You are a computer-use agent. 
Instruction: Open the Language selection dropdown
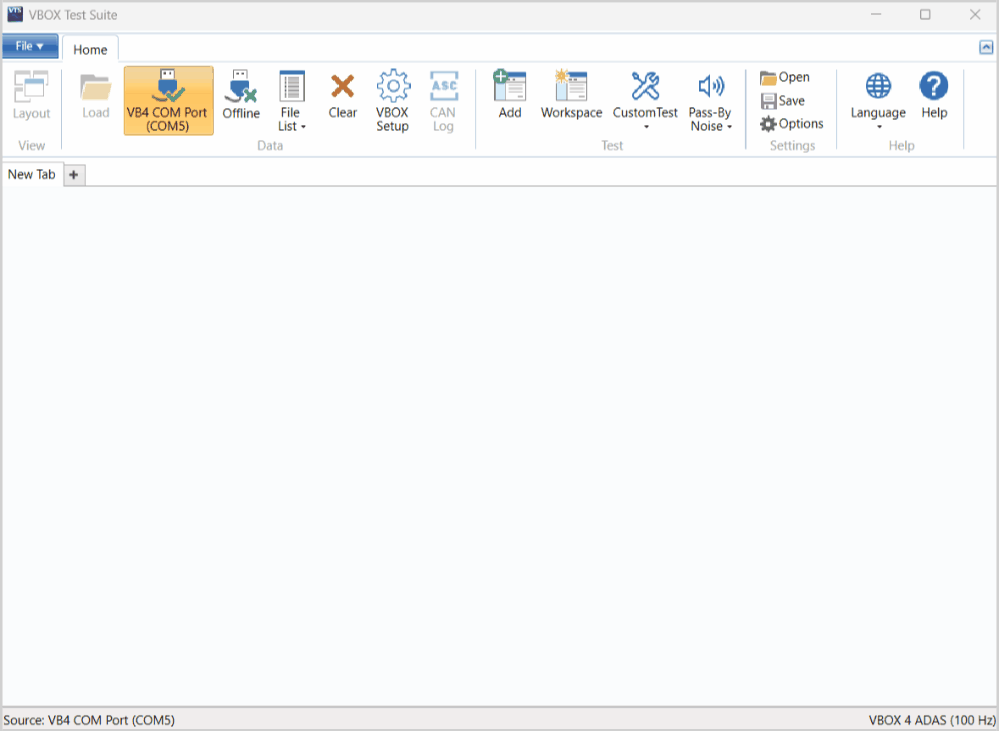point(878,100)
